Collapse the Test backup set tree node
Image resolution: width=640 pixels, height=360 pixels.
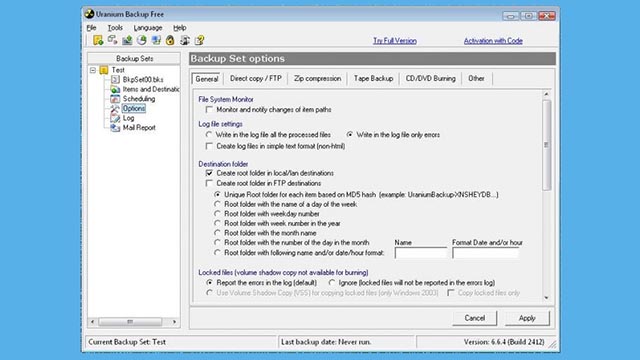93,70
